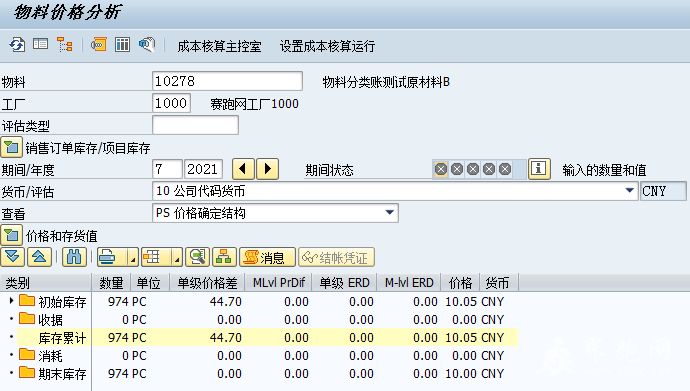Click the 单级 ERD column header

tap(344, 282)
